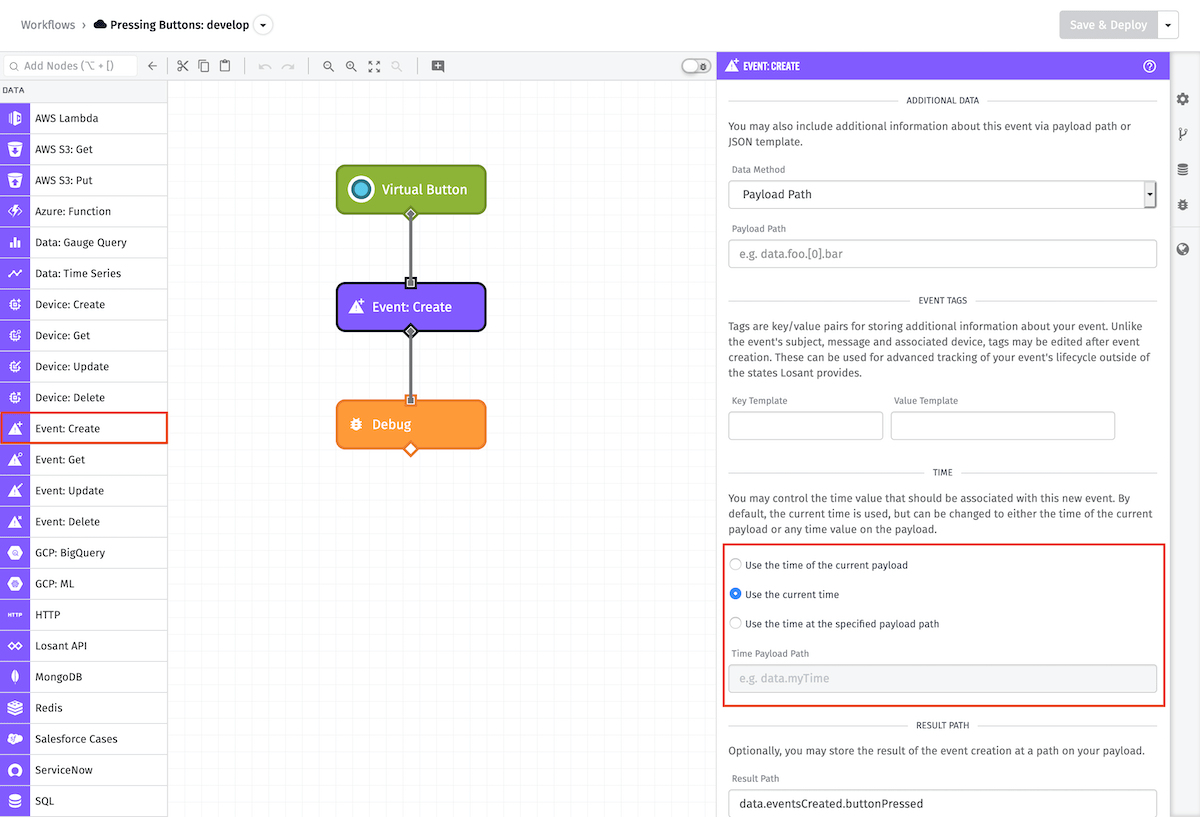Choose Device: Update from node list
Screen dimensions: 1200x817
pyautogui.click(x=84, y=366)
